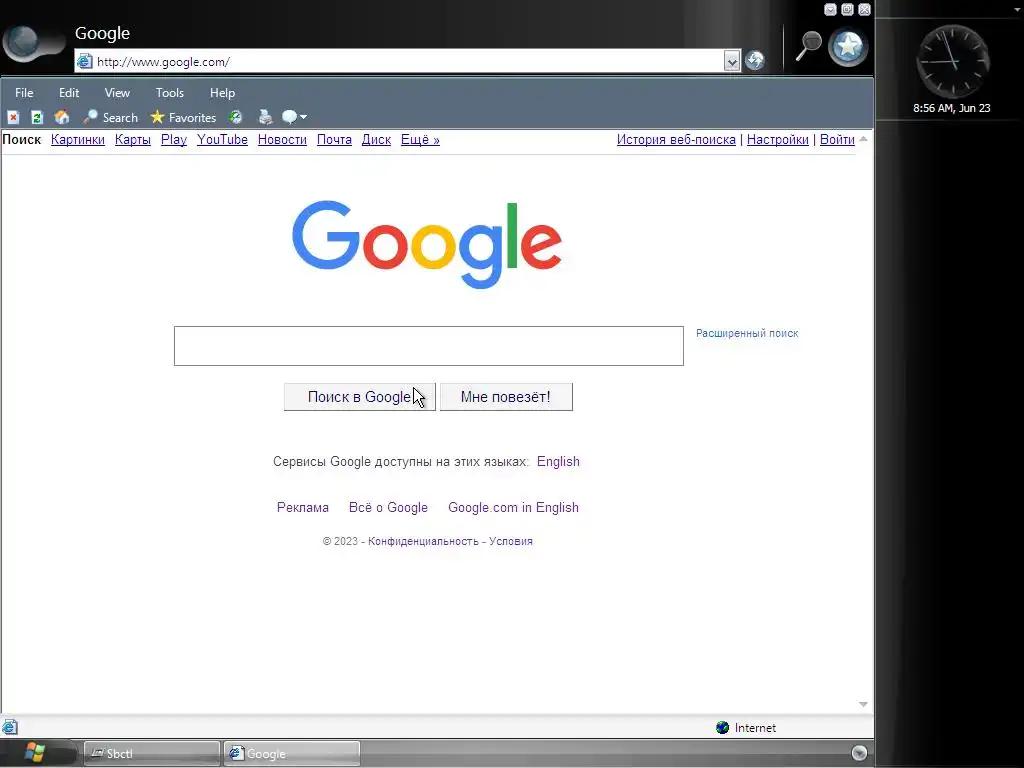
Task: Click the History globe icon in toolbar
Action: pos(236,118)
